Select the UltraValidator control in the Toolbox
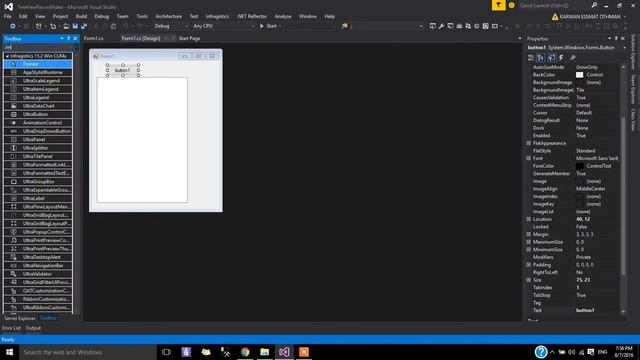Image resolution: width=640 pixels, height=360 pixels. pyautogui.click(x=38, y=274)
